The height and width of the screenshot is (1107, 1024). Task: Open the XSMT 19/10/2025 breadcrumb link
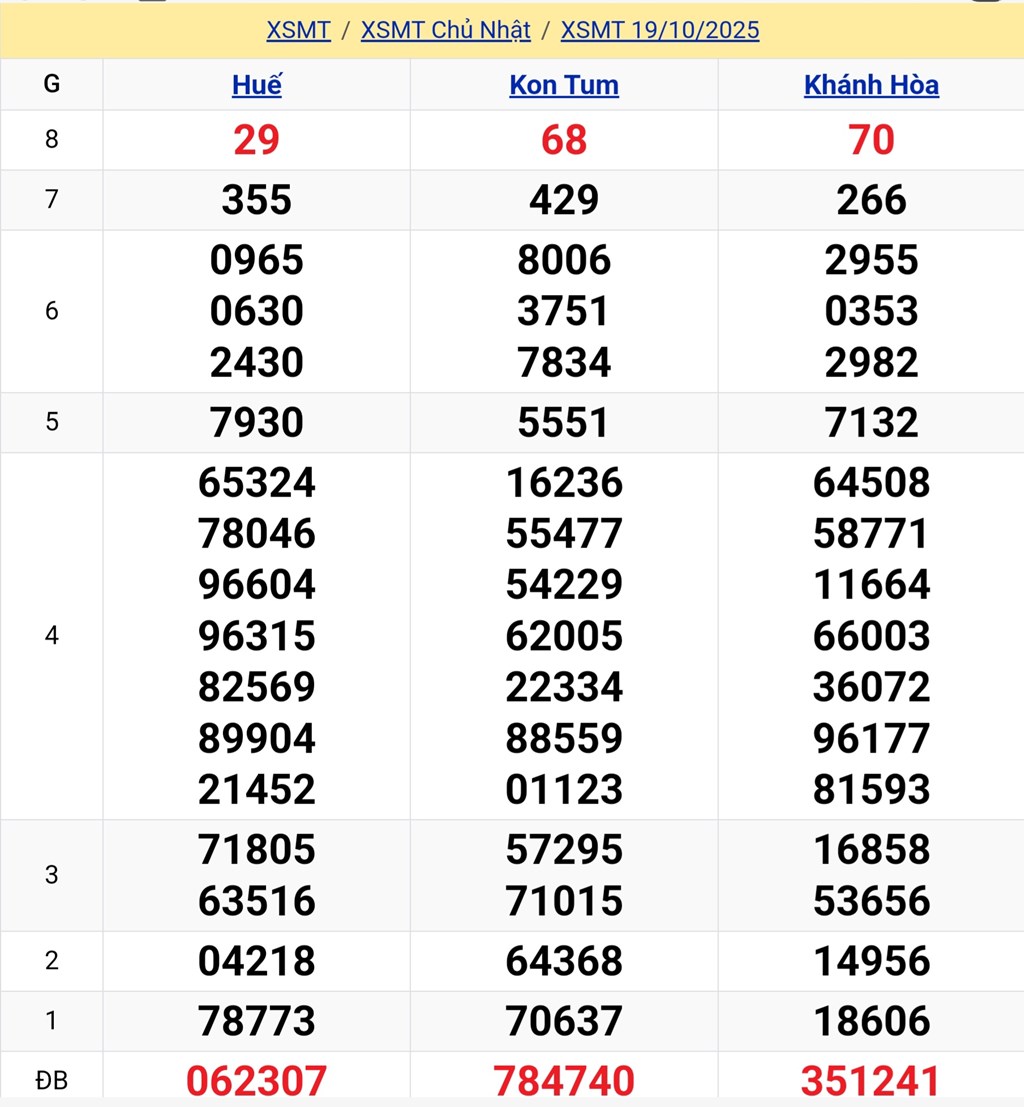660,30
